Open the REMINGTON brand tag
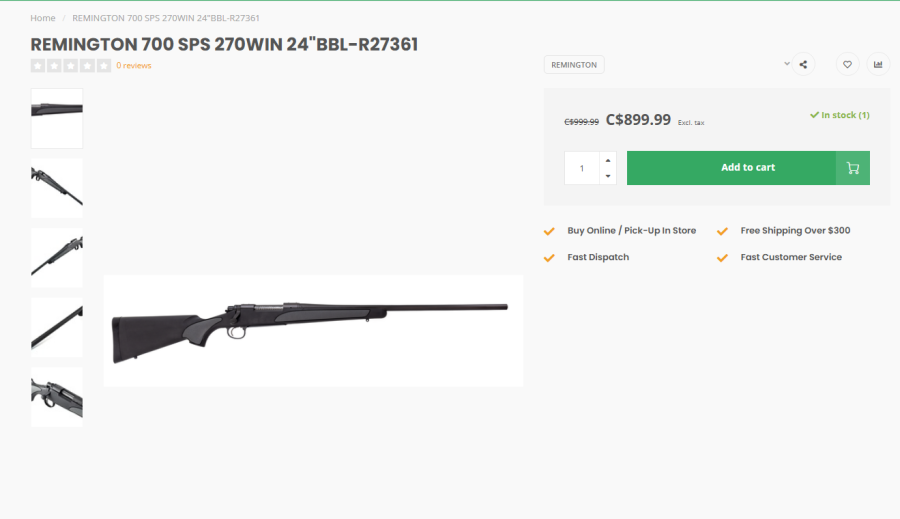Viewport: 900px width, 519px height. point(574,65)
